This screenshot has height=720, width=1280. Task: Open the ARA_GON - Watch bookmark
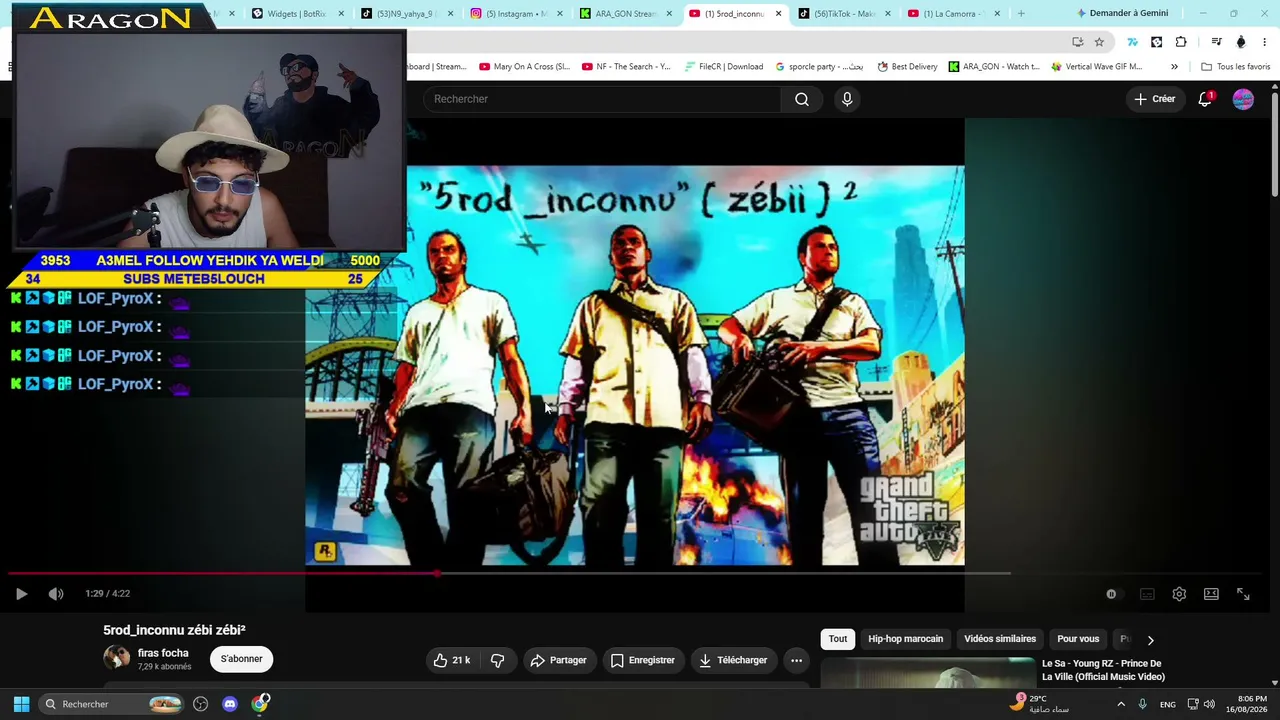994,67
